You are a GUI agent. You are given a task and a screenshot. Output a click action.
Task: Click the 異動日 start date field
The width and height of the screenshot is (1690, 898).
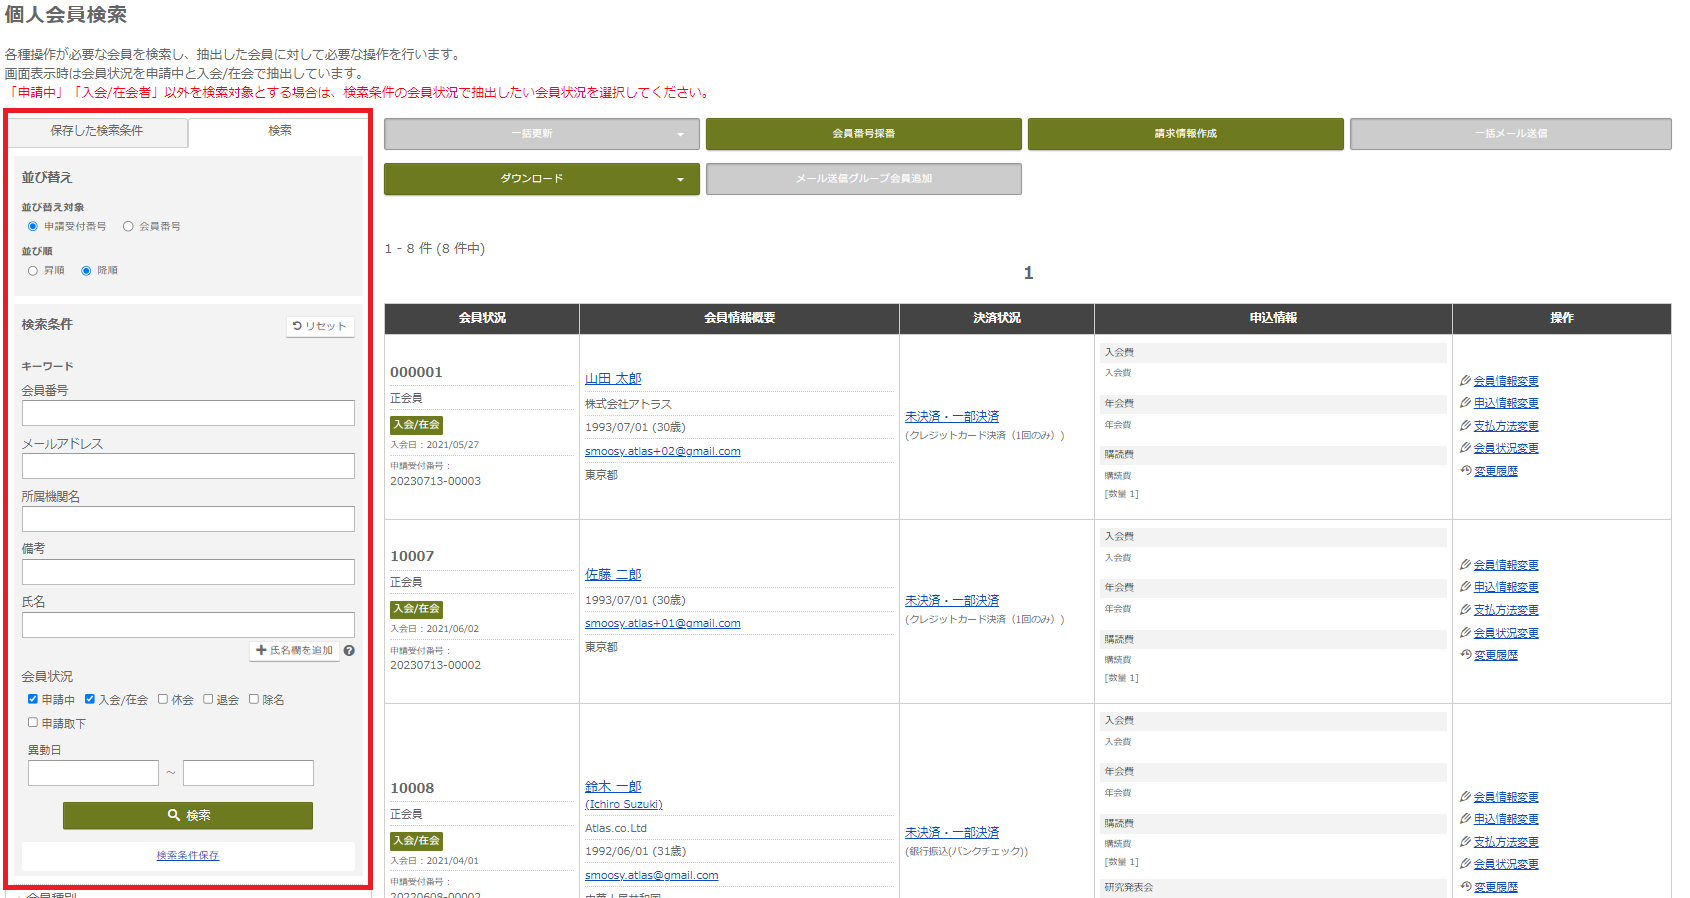93,773
